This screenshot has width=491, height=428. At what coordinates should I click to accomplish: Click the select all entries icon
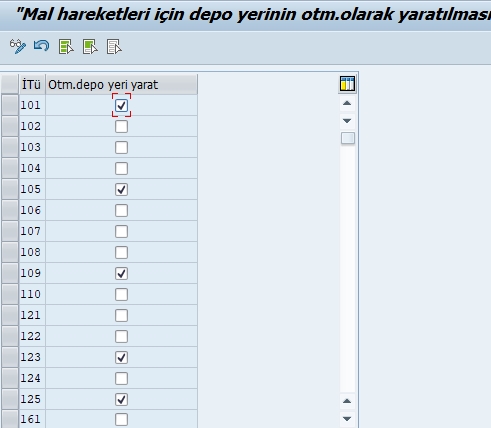click(x=66, y=47)
